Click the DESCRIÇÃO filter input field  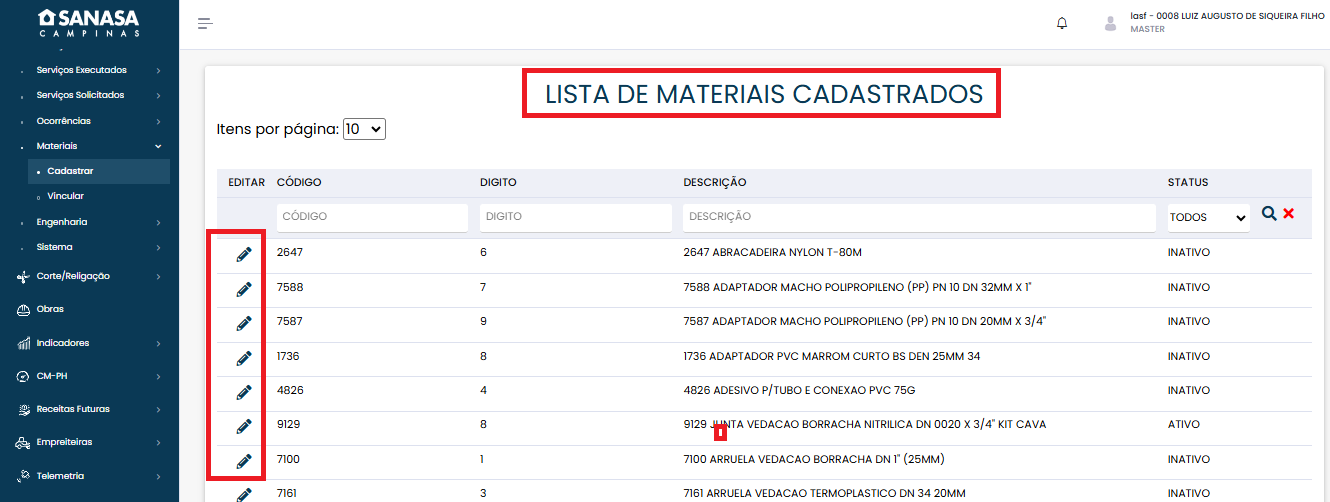point(918,218)
